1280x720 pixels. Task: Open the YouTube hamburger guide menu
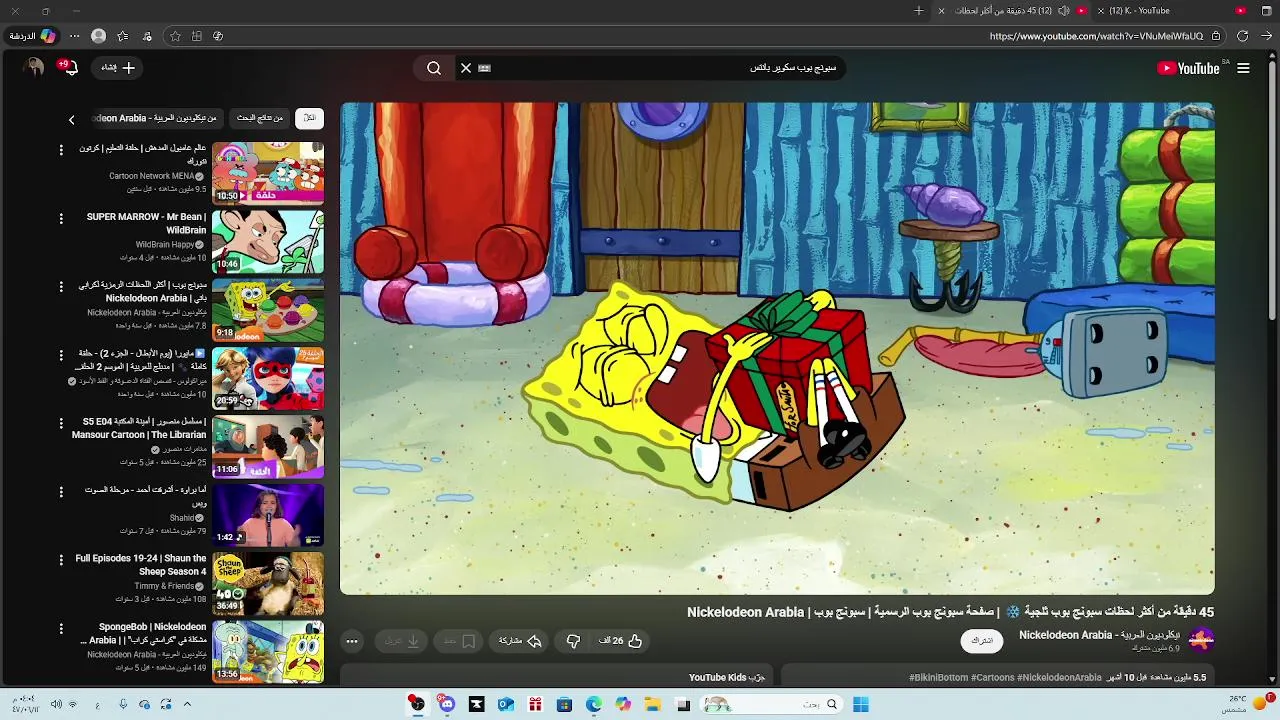1243,68
